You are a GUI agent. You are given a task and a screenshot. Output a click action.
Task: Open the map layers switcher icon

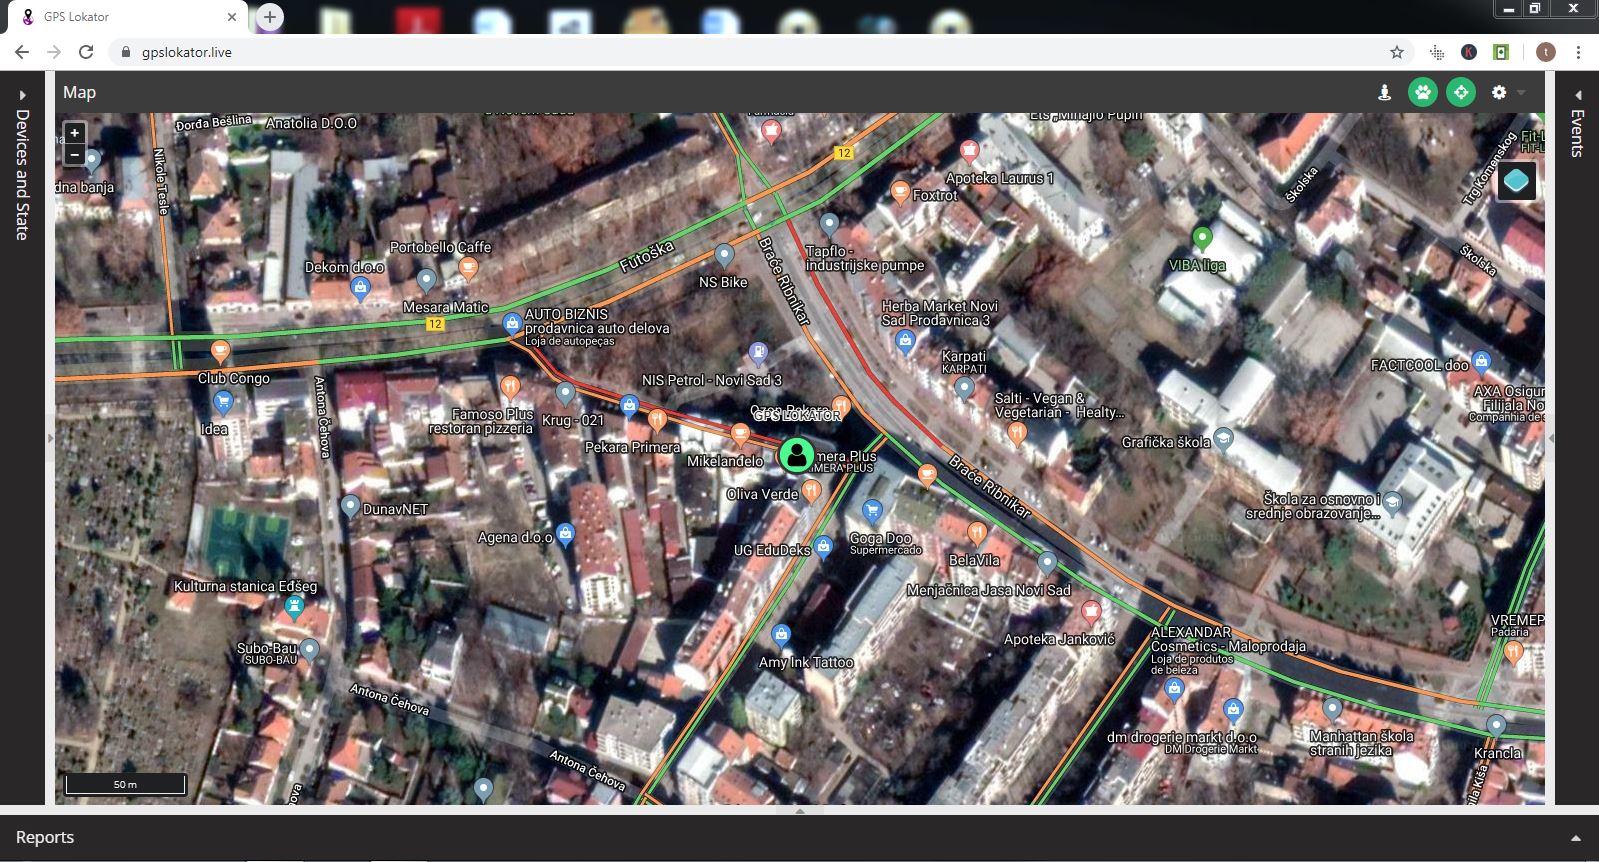point(1516,182)
